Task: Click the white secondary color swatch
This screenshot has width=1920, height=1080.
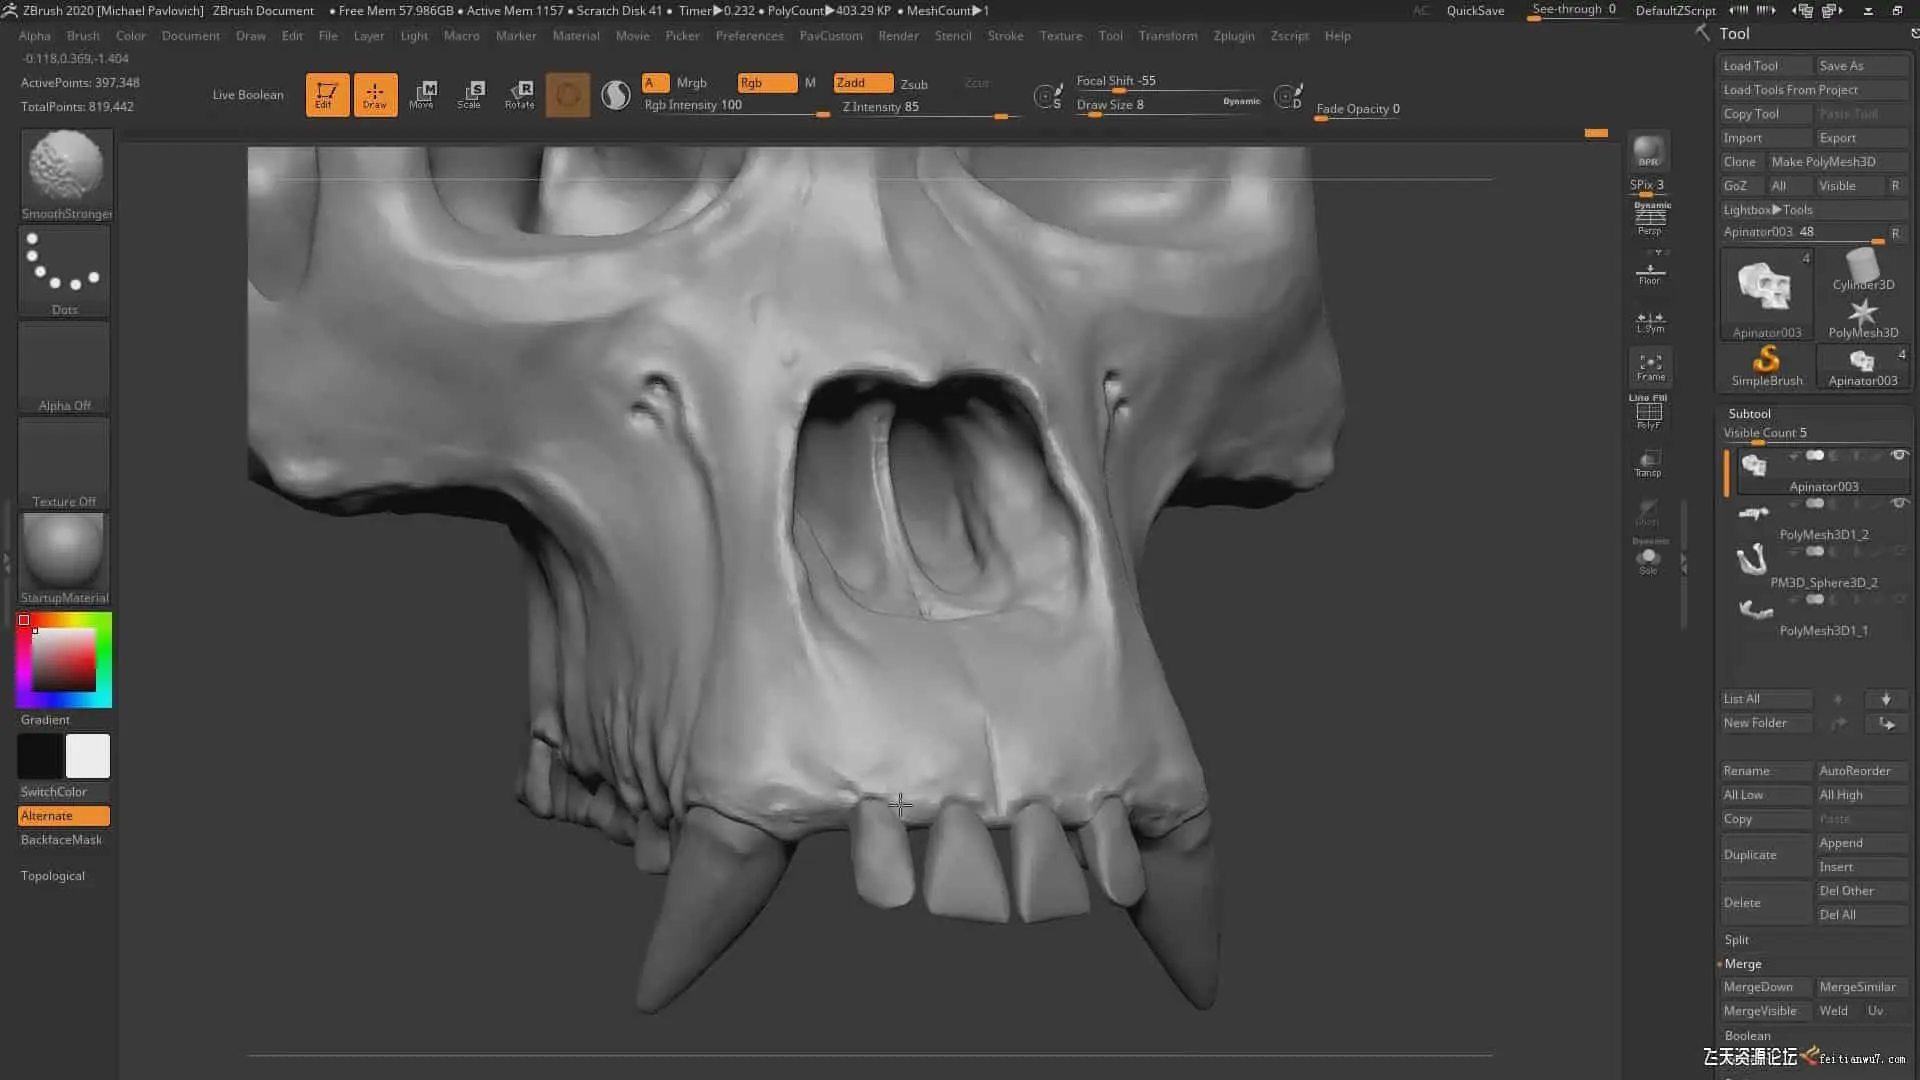Action: pos(88,756)
